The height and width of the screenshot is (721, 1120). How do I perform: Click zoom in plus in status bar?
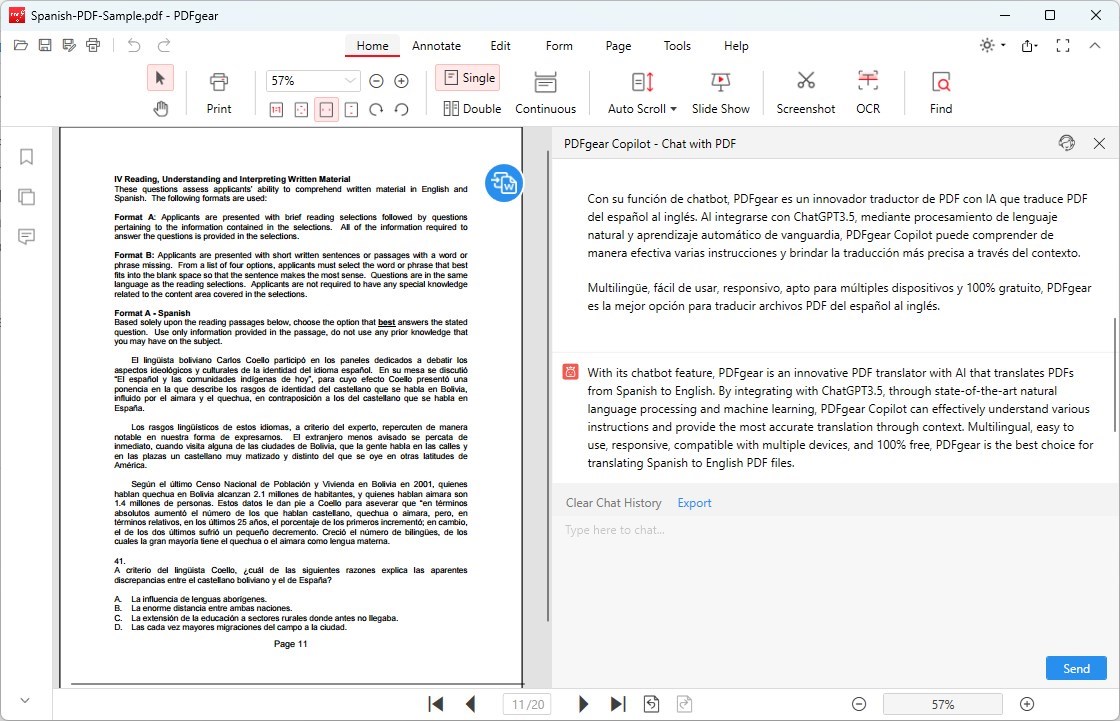point(1026,704)
